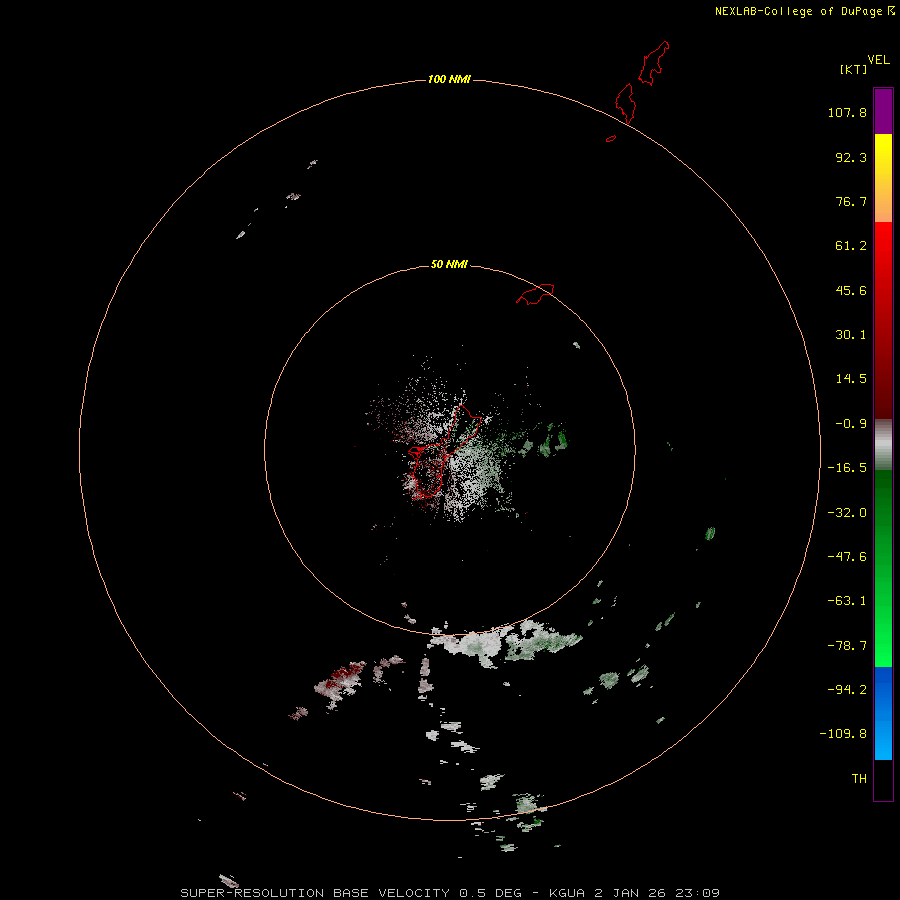Click the -0.9 legend value
The width and height of the screenshot is (900, 900).
(x=851, y=424)
